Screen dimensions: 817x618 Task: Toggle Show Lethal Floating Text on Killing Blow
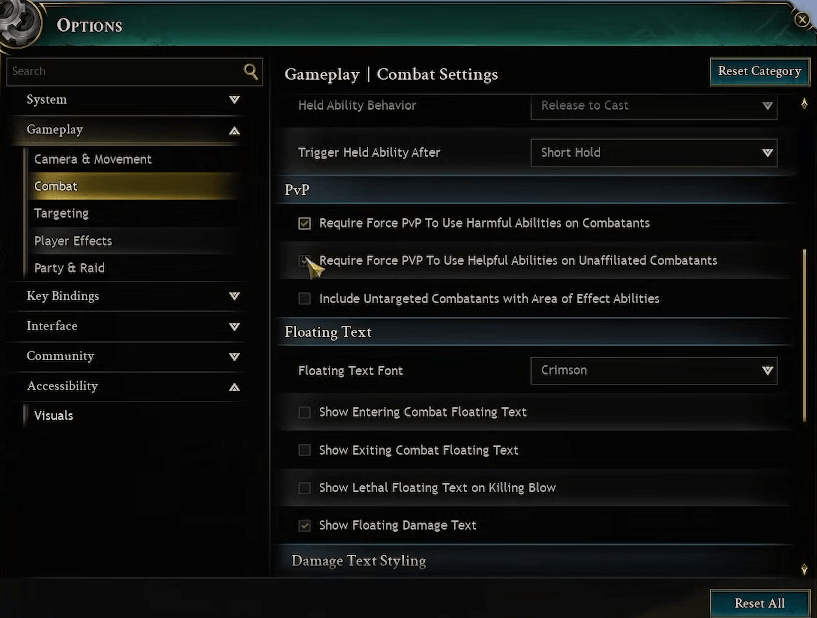tap(304, 488)
